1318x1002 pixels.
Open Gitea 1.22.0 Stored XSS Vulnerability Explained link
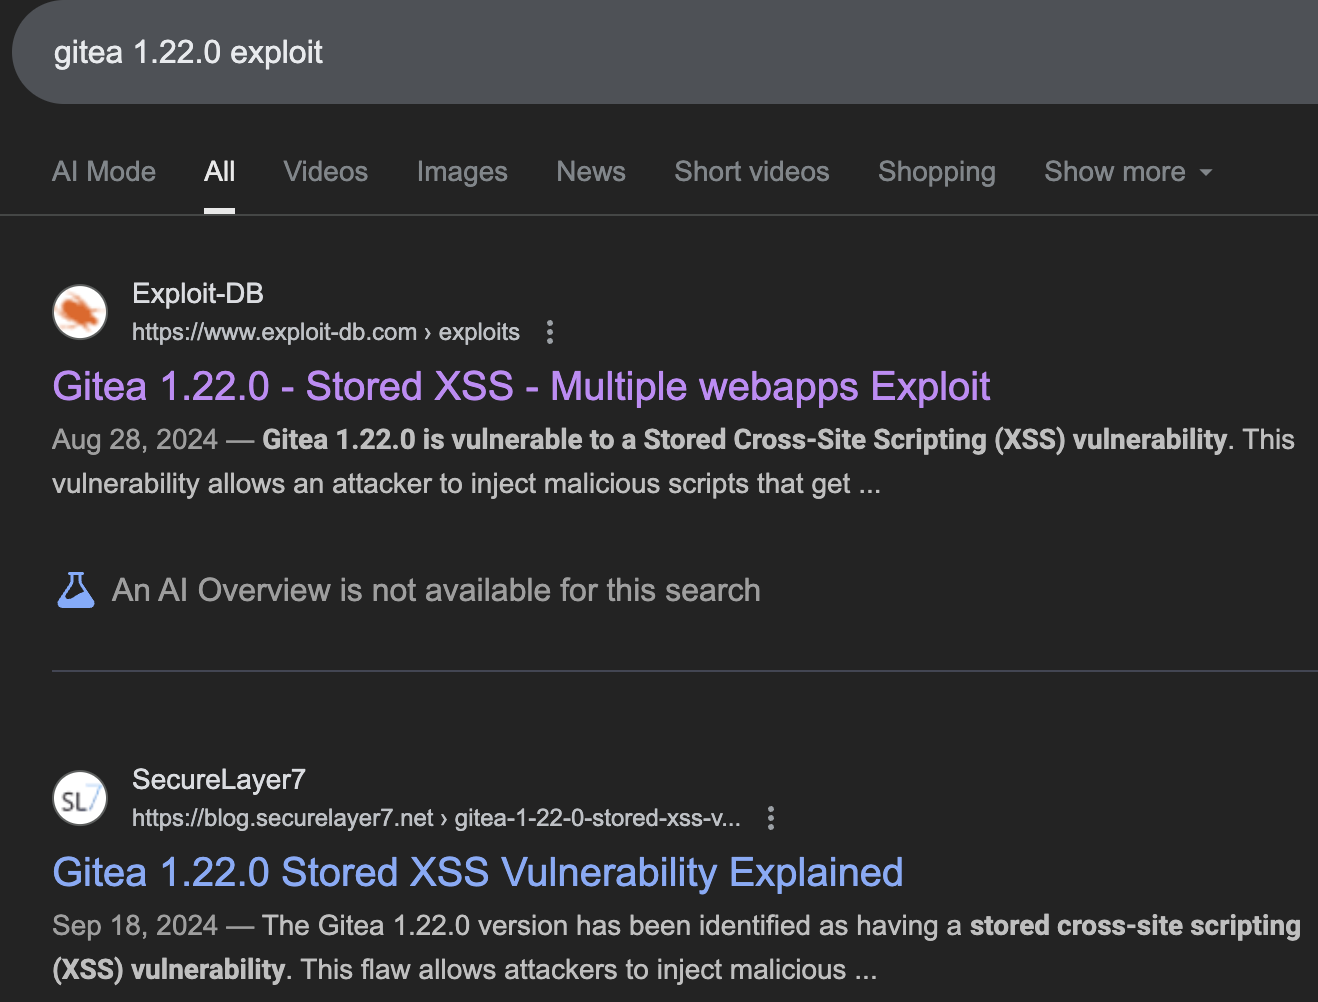(478, 872)
